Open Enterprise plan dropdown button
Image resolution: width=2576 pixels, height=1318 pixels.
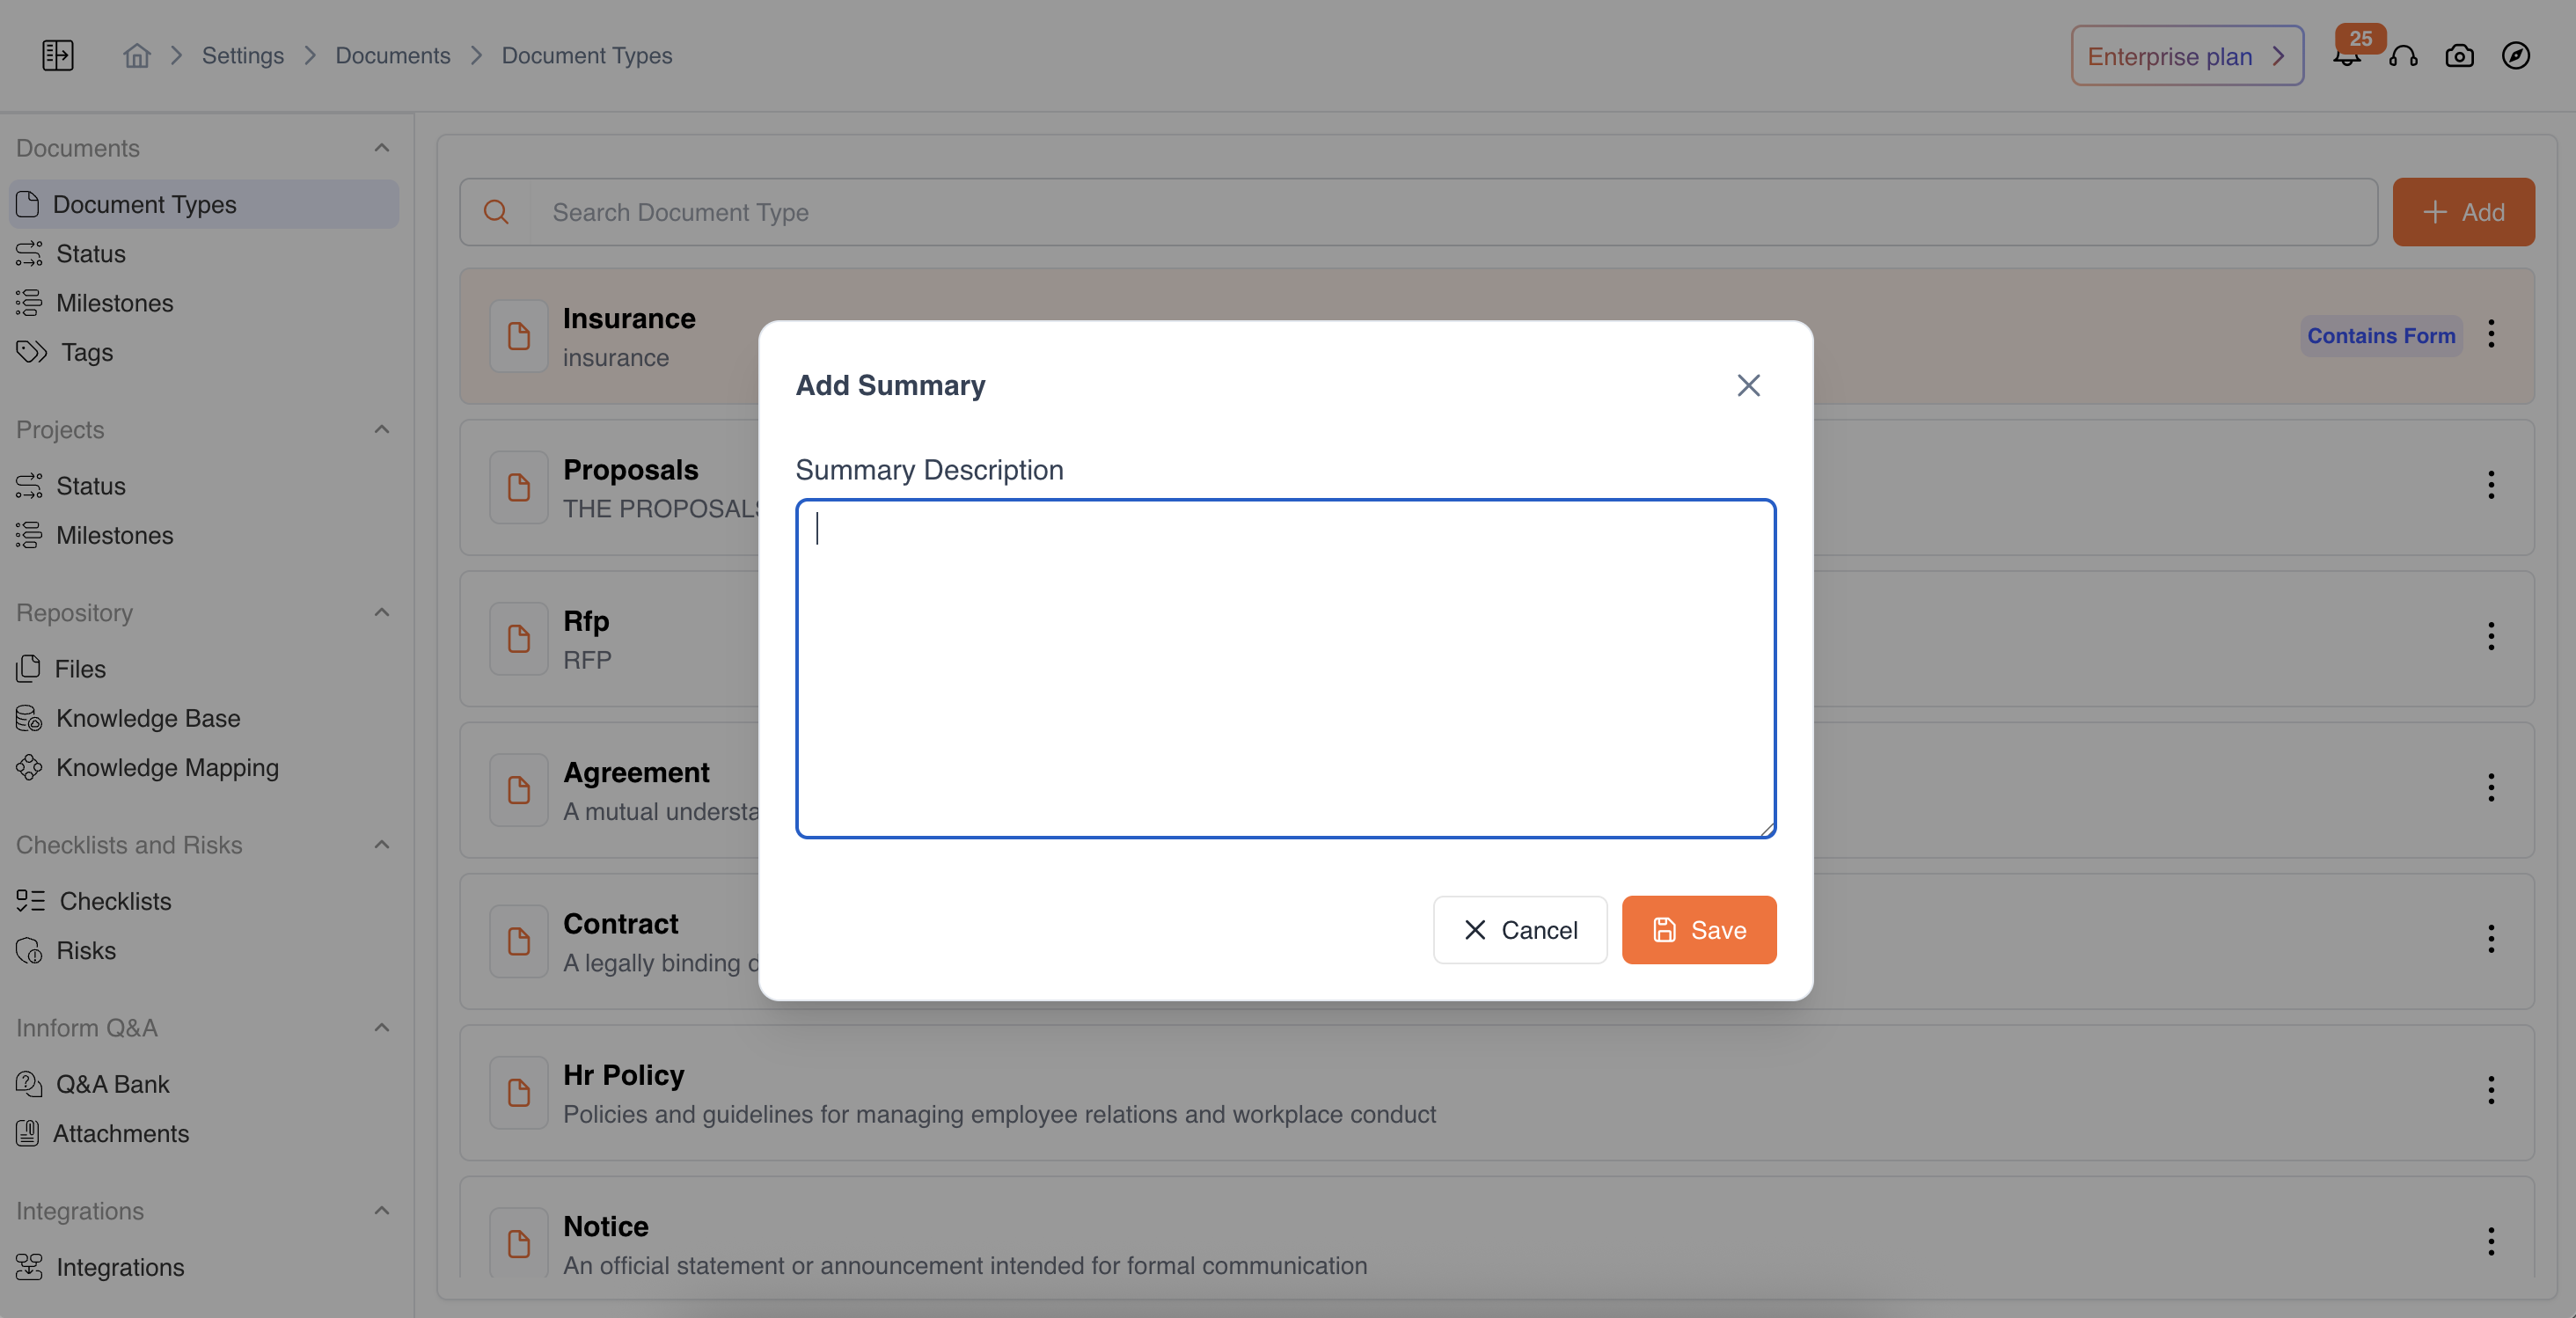[x=2187, y=56]
